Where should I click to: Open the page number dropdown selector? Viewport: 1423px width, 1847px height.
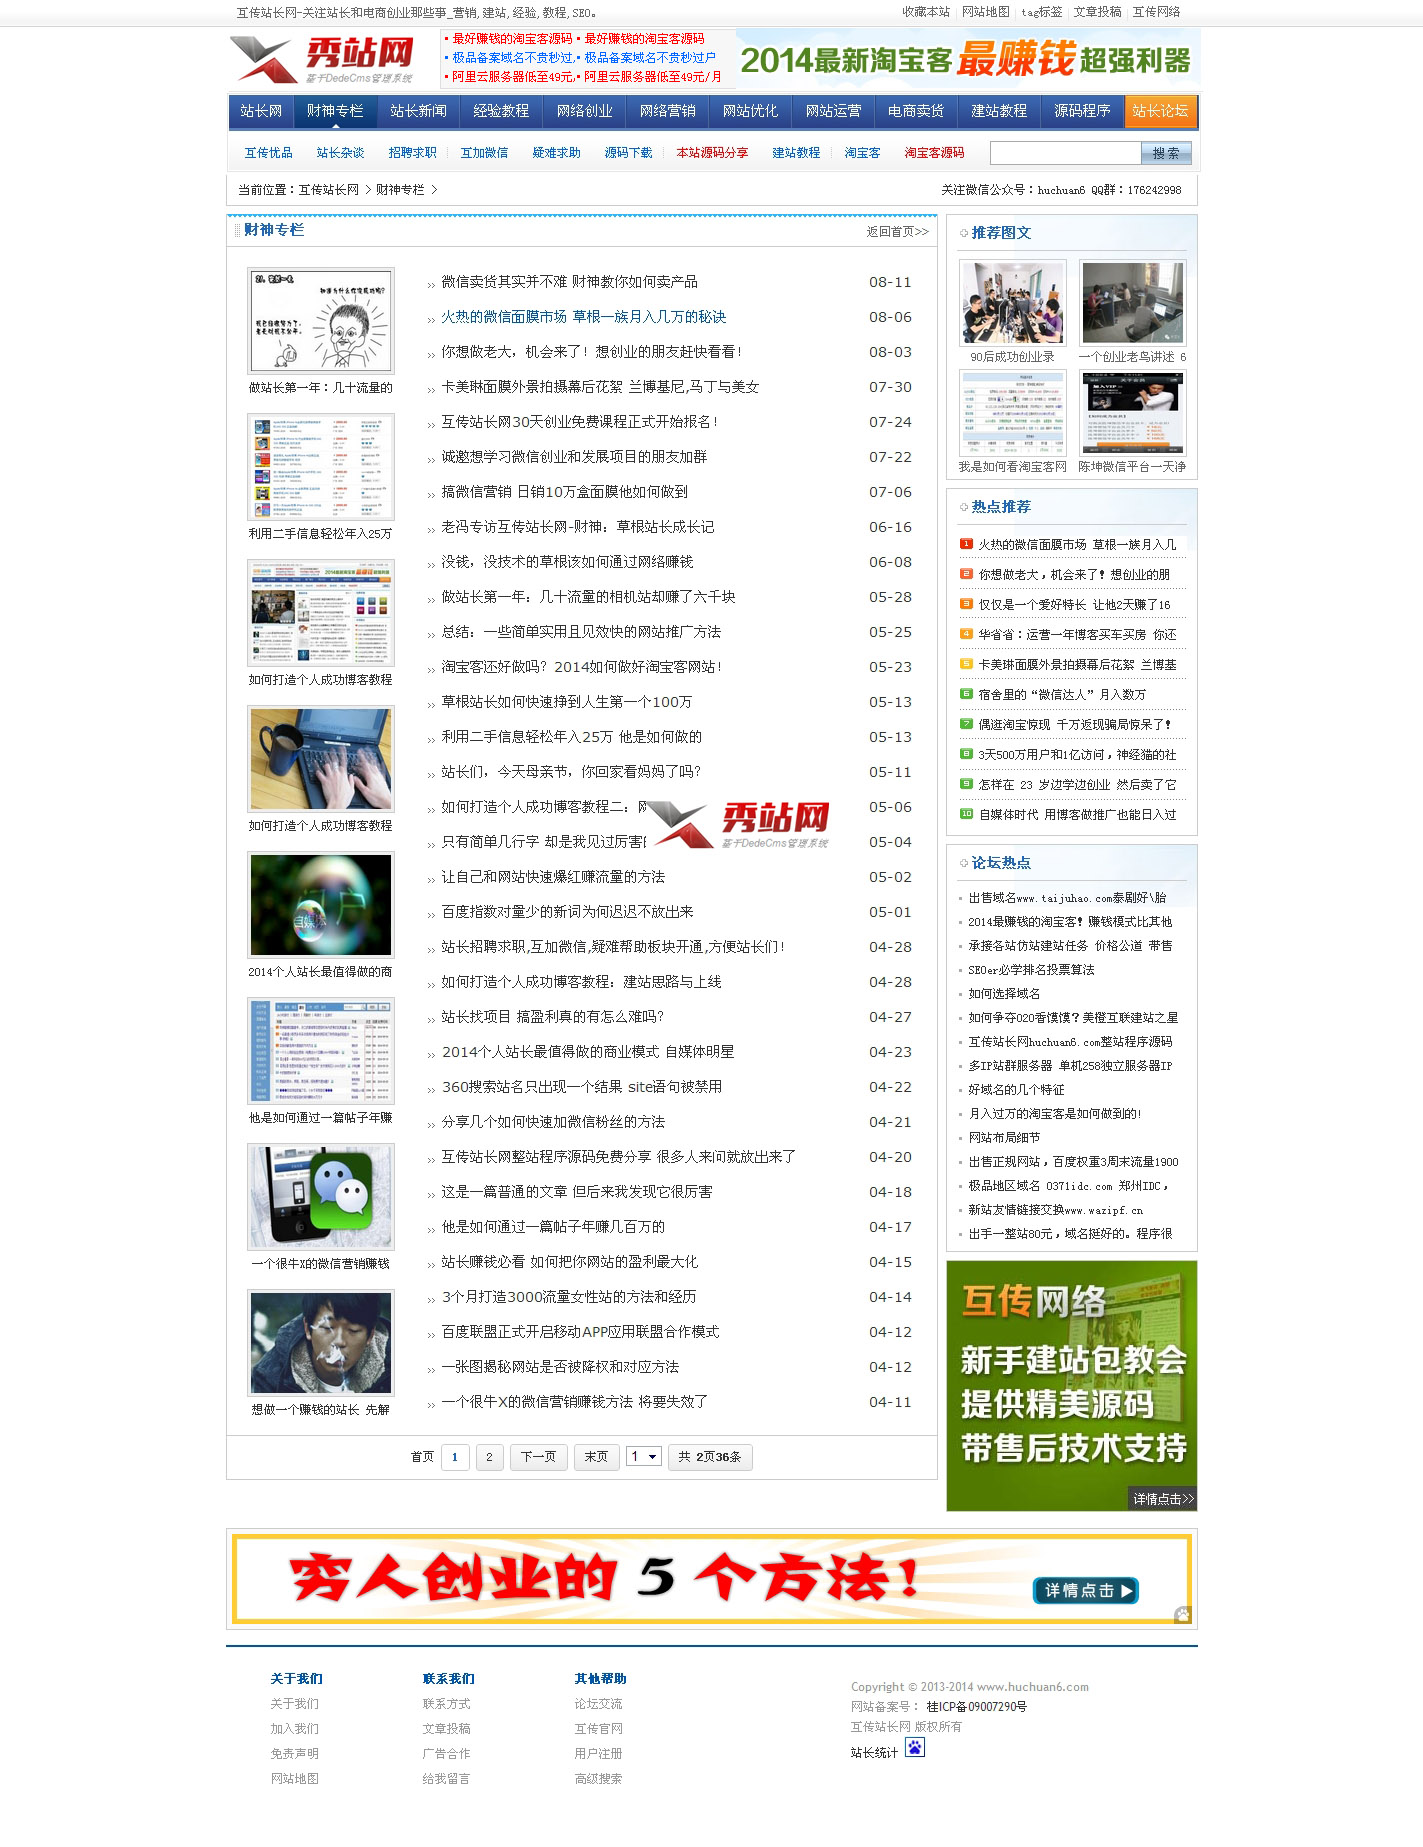click(643, 1457)
